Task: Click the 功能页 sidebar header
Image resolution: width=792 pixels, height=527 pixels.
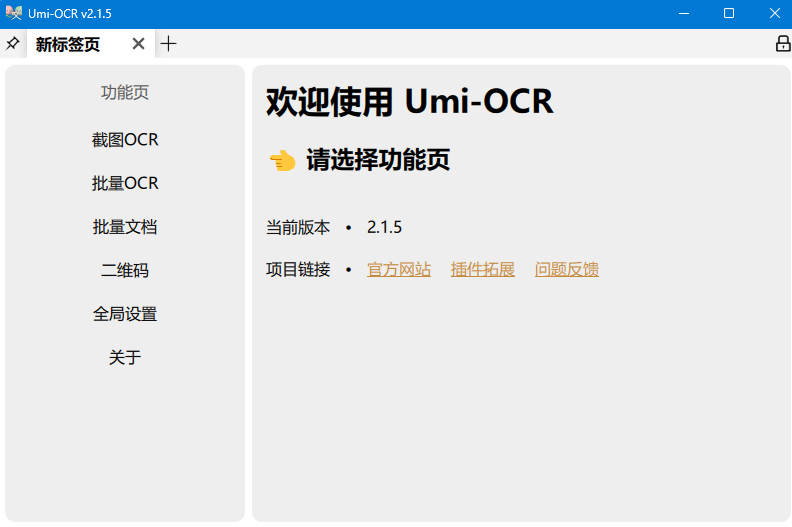Action: (x=125, y=93)
